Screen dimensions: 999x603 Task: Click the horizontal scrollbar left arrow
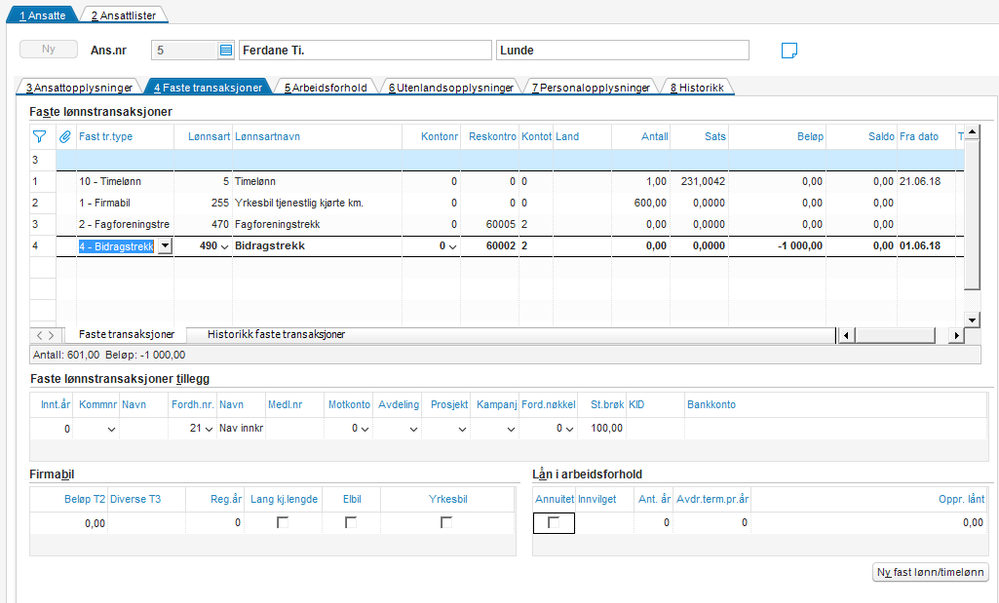845,335
